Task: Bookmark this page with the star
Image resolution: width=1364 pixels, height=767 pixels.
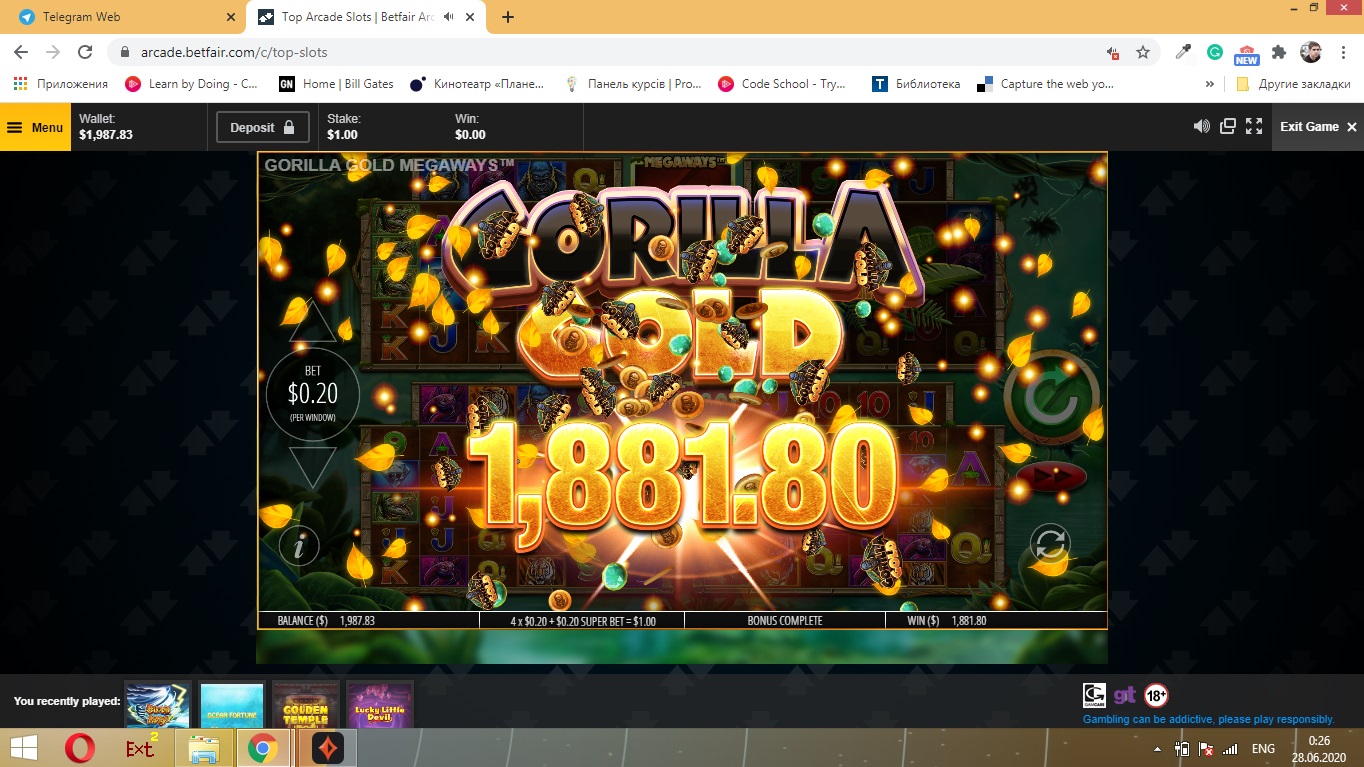Action: click(1143, 52)
